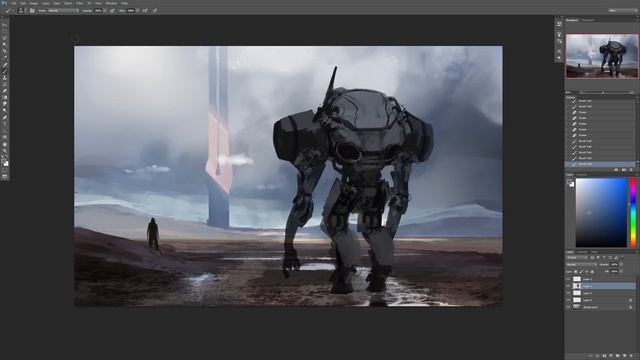The height and width of the screenshot is (360, 640).
Task: Hide the selected layer via its eye icon
Action: 569,286
